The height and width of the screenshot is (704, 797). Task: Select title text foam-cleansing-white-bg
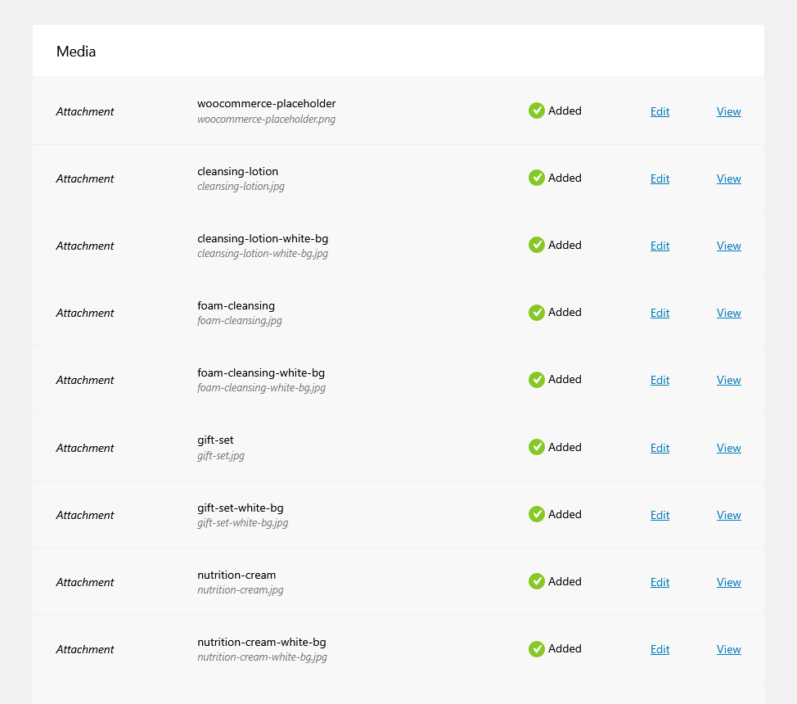click(x=261, y=373)
